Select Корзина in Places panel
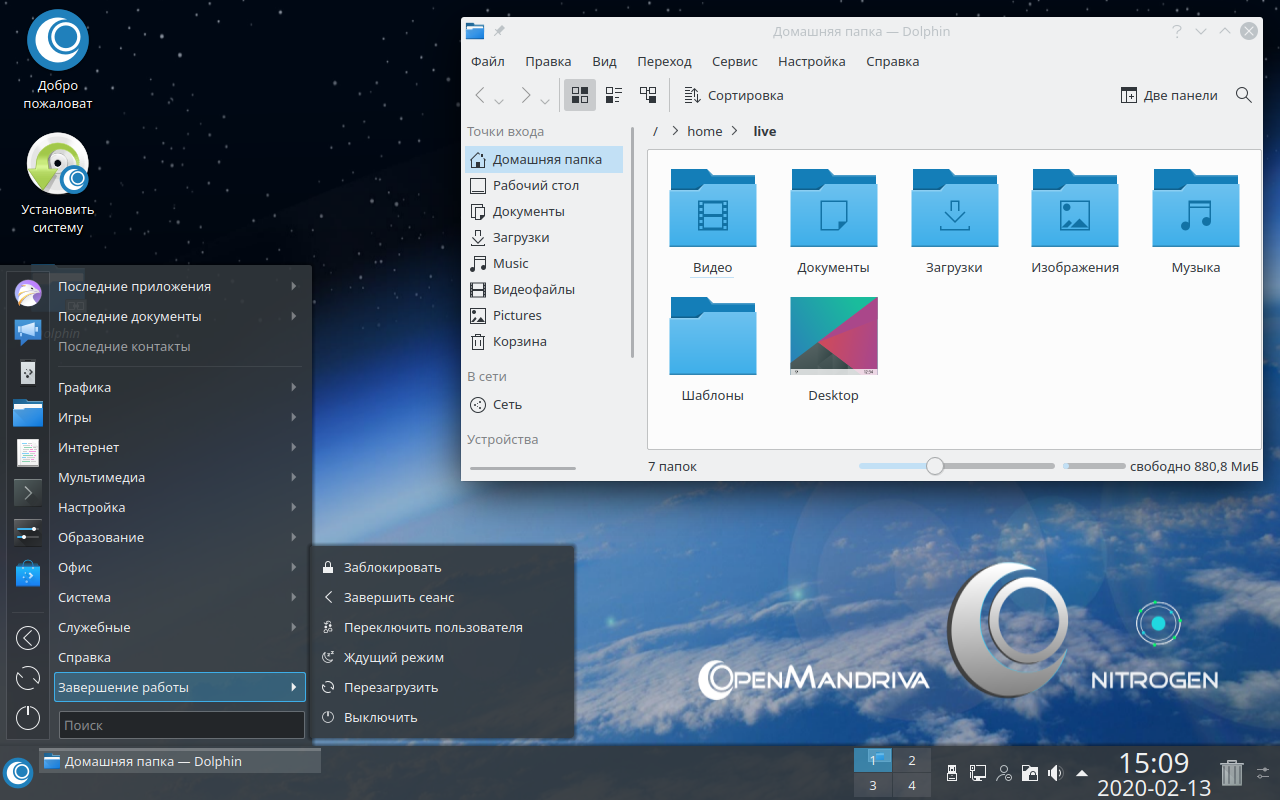This screenshot has height=800, width=1280. point(544,341)
